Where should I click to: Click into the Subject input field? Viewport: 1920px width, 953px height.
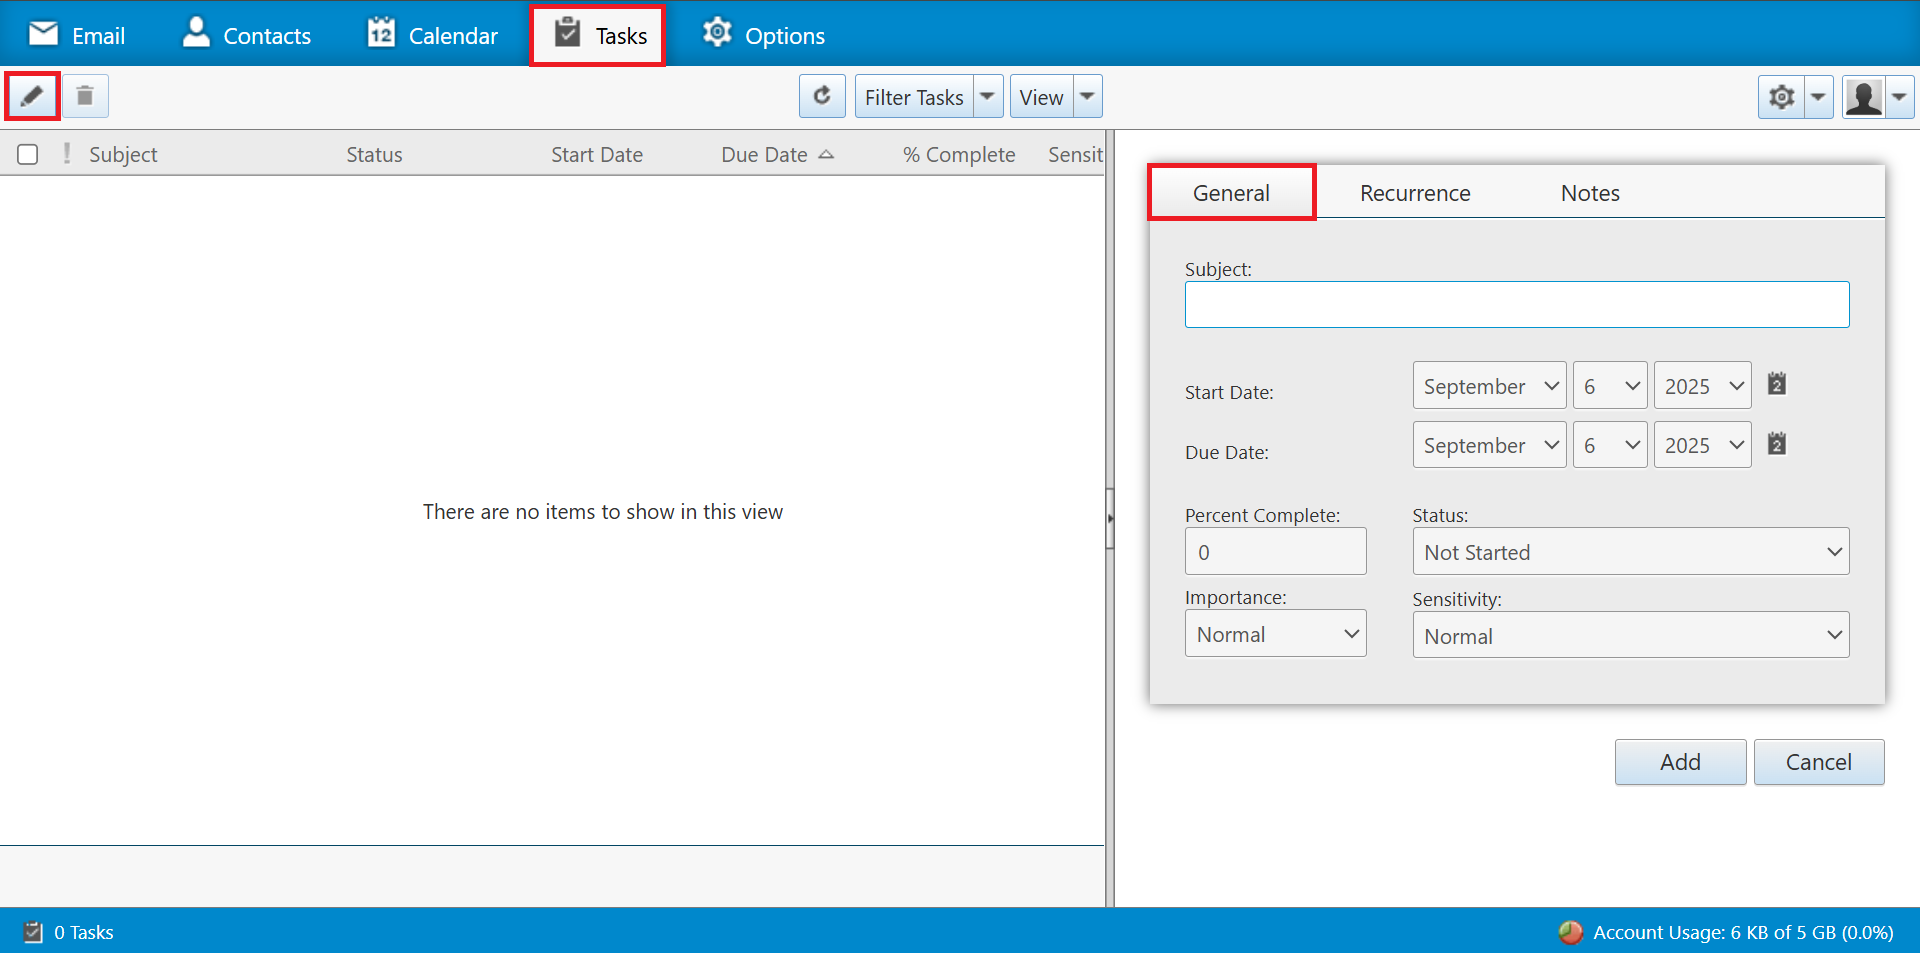click(1517, 304)
